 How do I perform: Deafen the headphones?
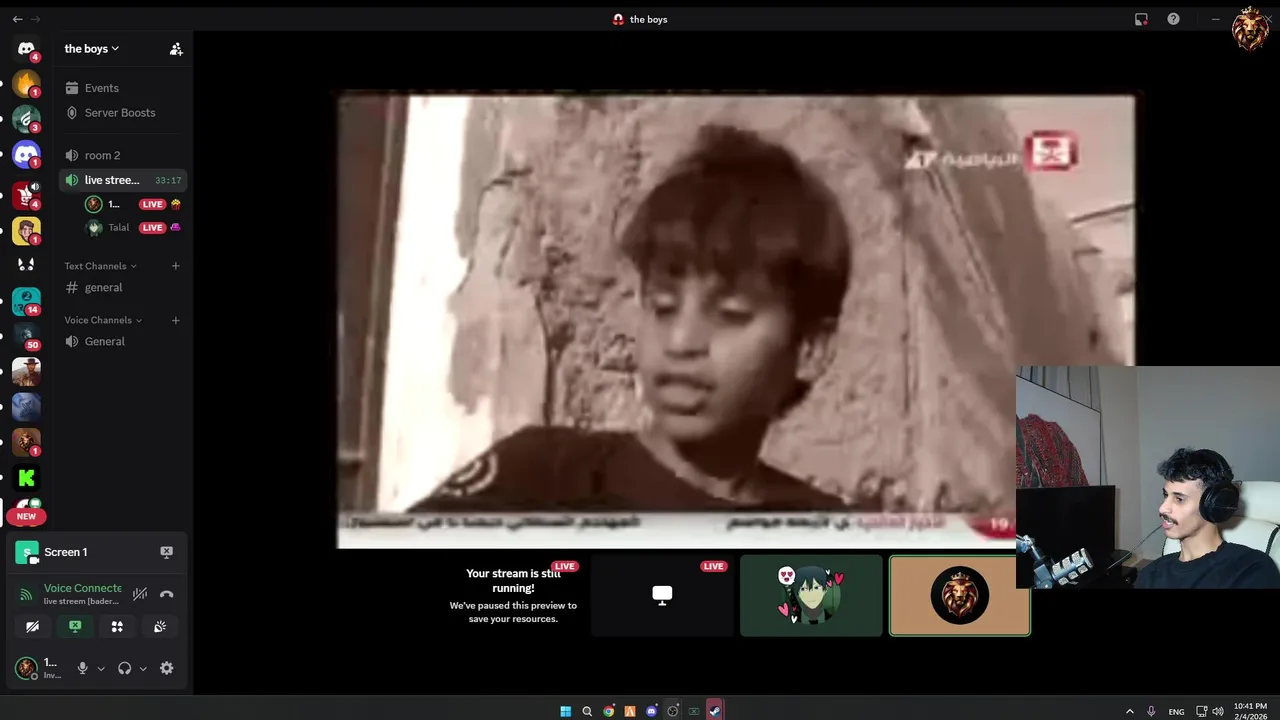124,668
